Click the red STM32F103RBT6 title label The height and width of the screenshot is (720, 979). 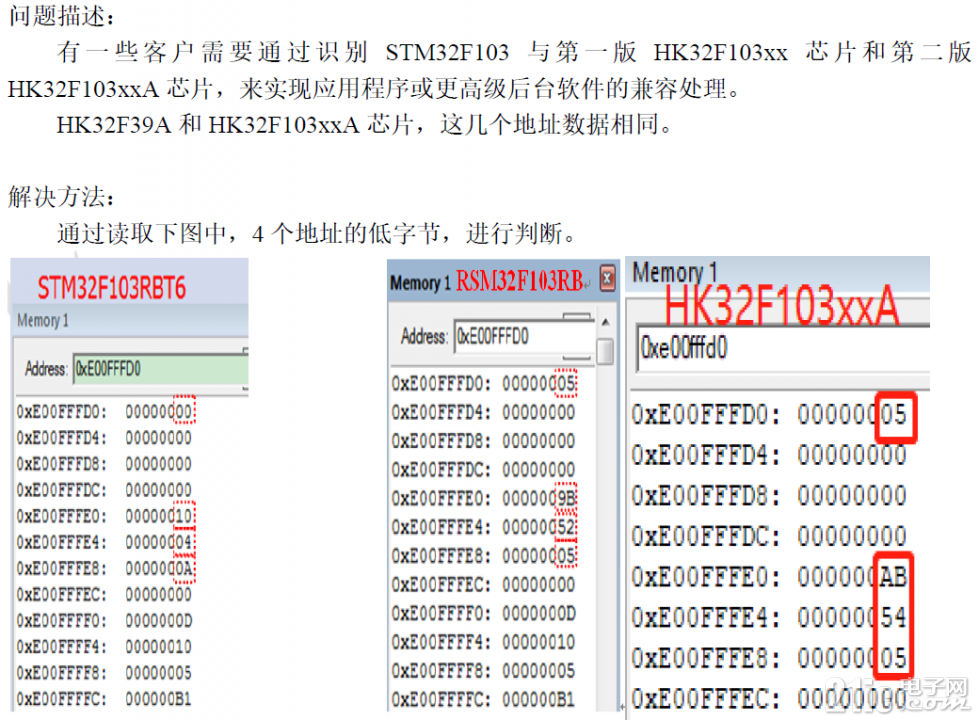tap(112, 288)
